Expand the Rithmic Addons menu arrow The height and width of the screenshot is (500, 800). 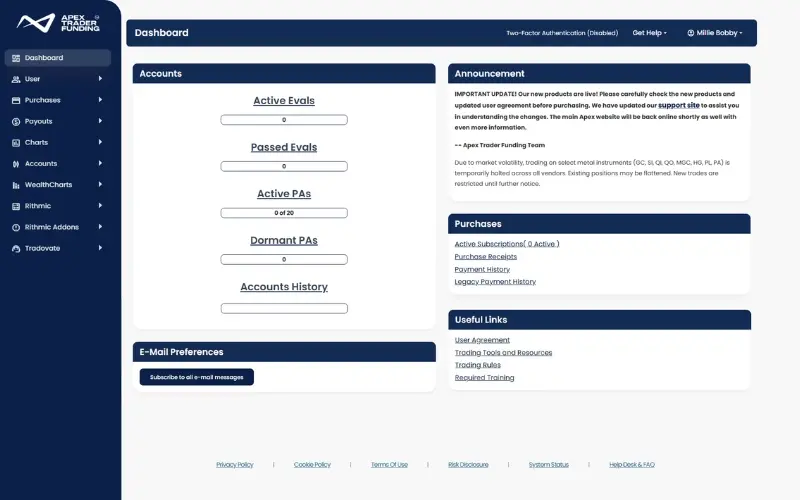[100, 227]
